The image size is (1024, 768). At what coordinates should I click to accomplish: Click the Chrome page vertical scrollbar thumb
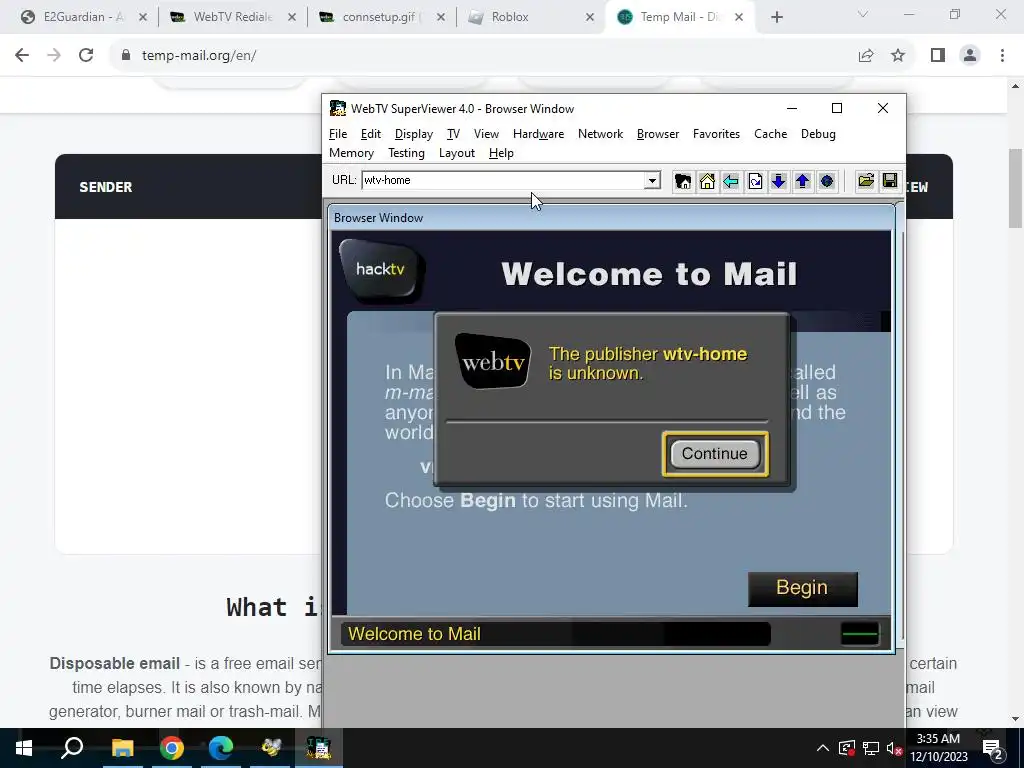[x=1016, y=188]
